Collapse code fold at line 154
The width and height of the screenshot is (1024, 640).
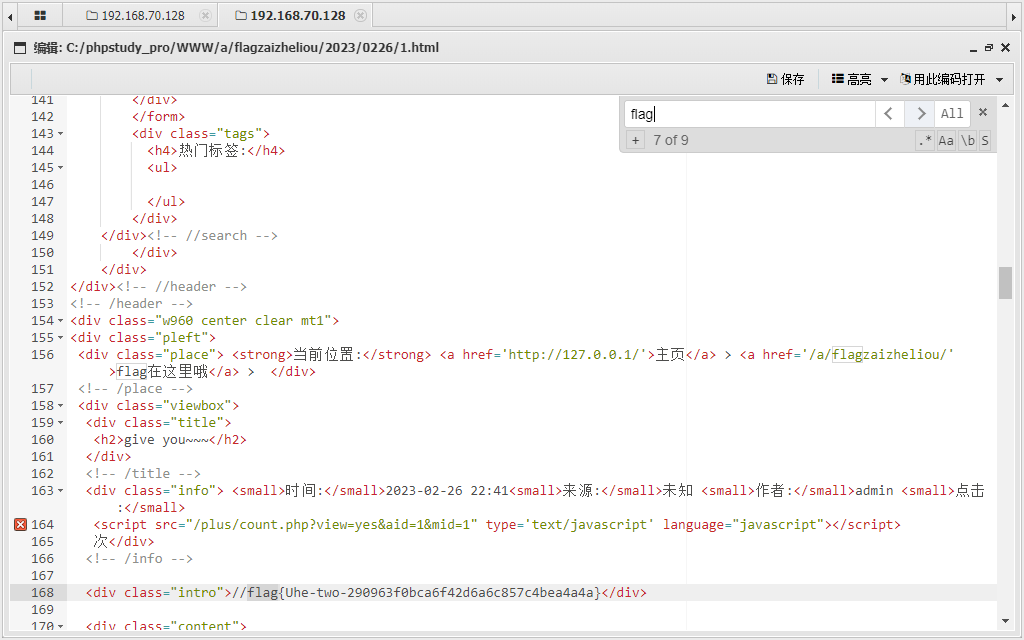pos(61,321)
